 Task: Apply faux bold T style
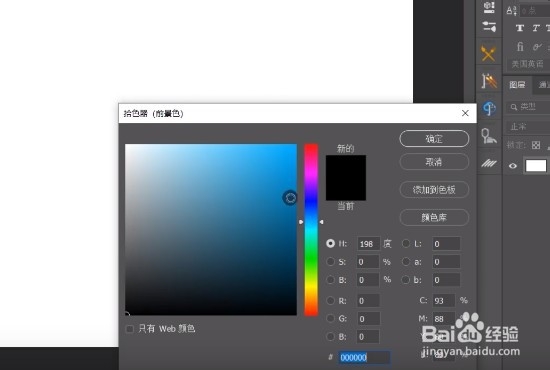520,28
